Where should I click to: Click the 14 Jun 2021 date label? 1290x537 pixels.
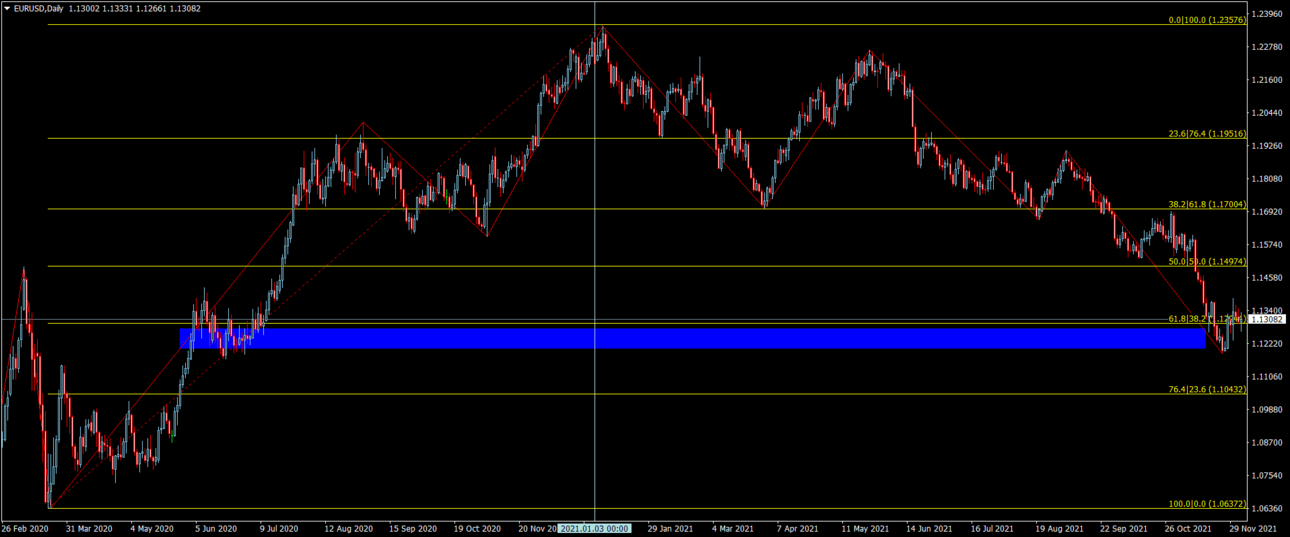coord(930,528)
